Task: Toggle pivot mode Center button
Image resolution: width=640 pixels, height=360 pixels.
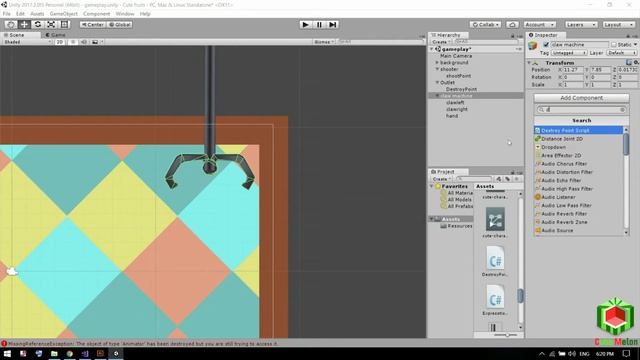Action: pyautogui.click(x=93, y=24)
